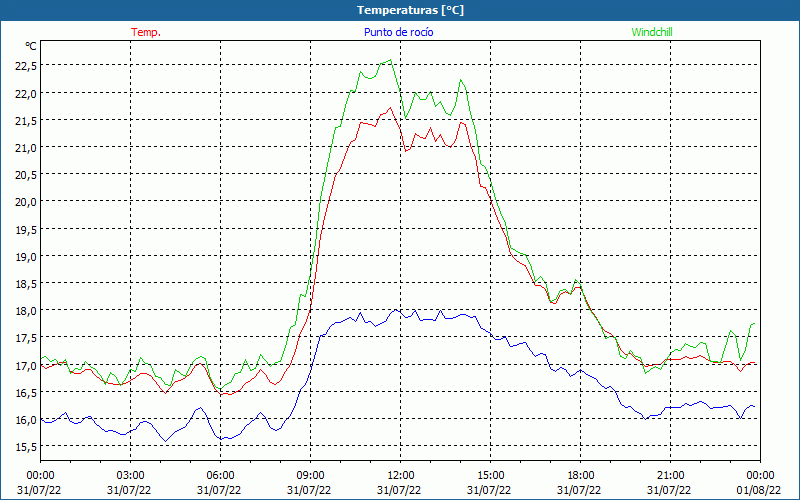Click the 19,5 y-axis value
This screenshot has height=500, width=800.
click(x=26, y=230)
